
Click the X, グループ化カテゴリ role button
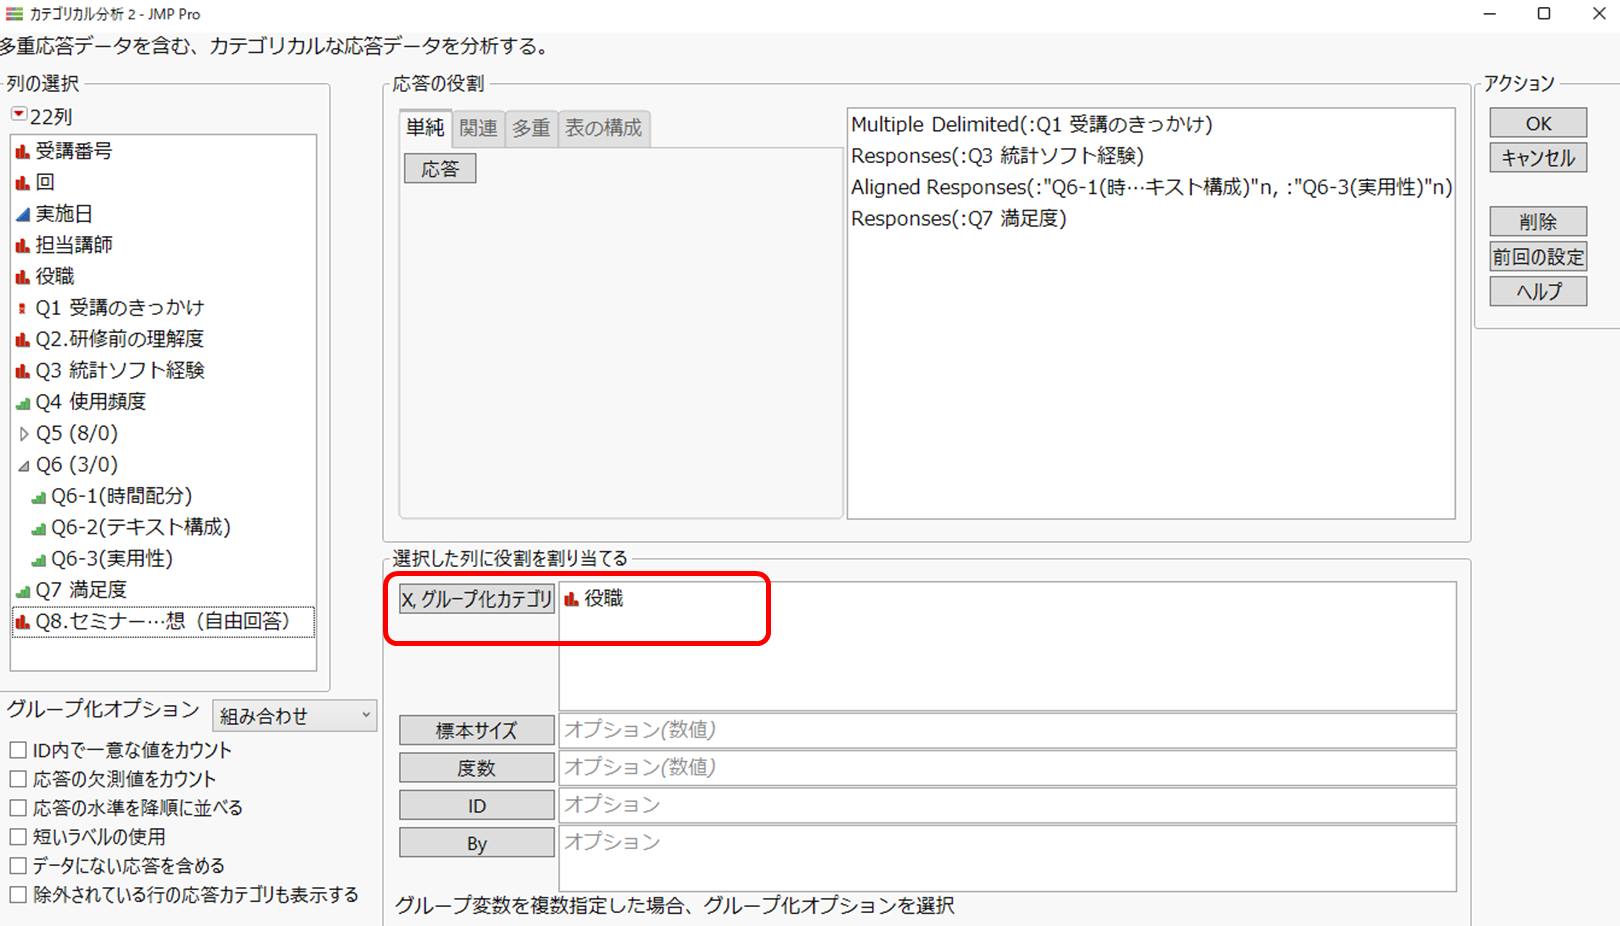point(477,599)
